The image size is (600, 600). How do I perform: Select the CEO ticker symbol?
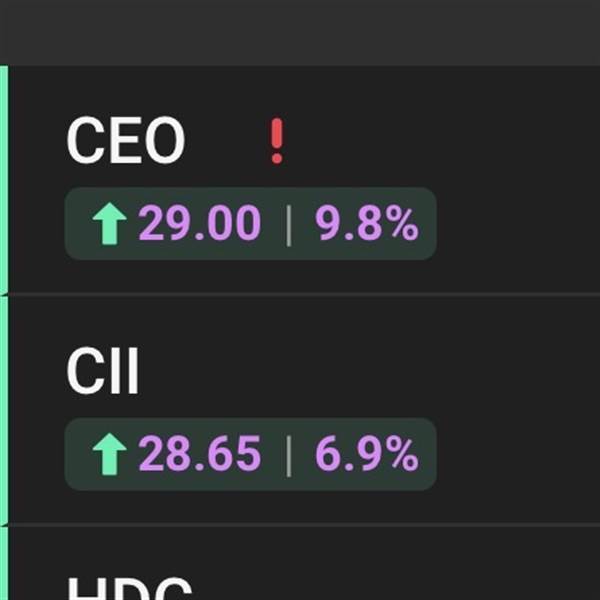[125, 141]
